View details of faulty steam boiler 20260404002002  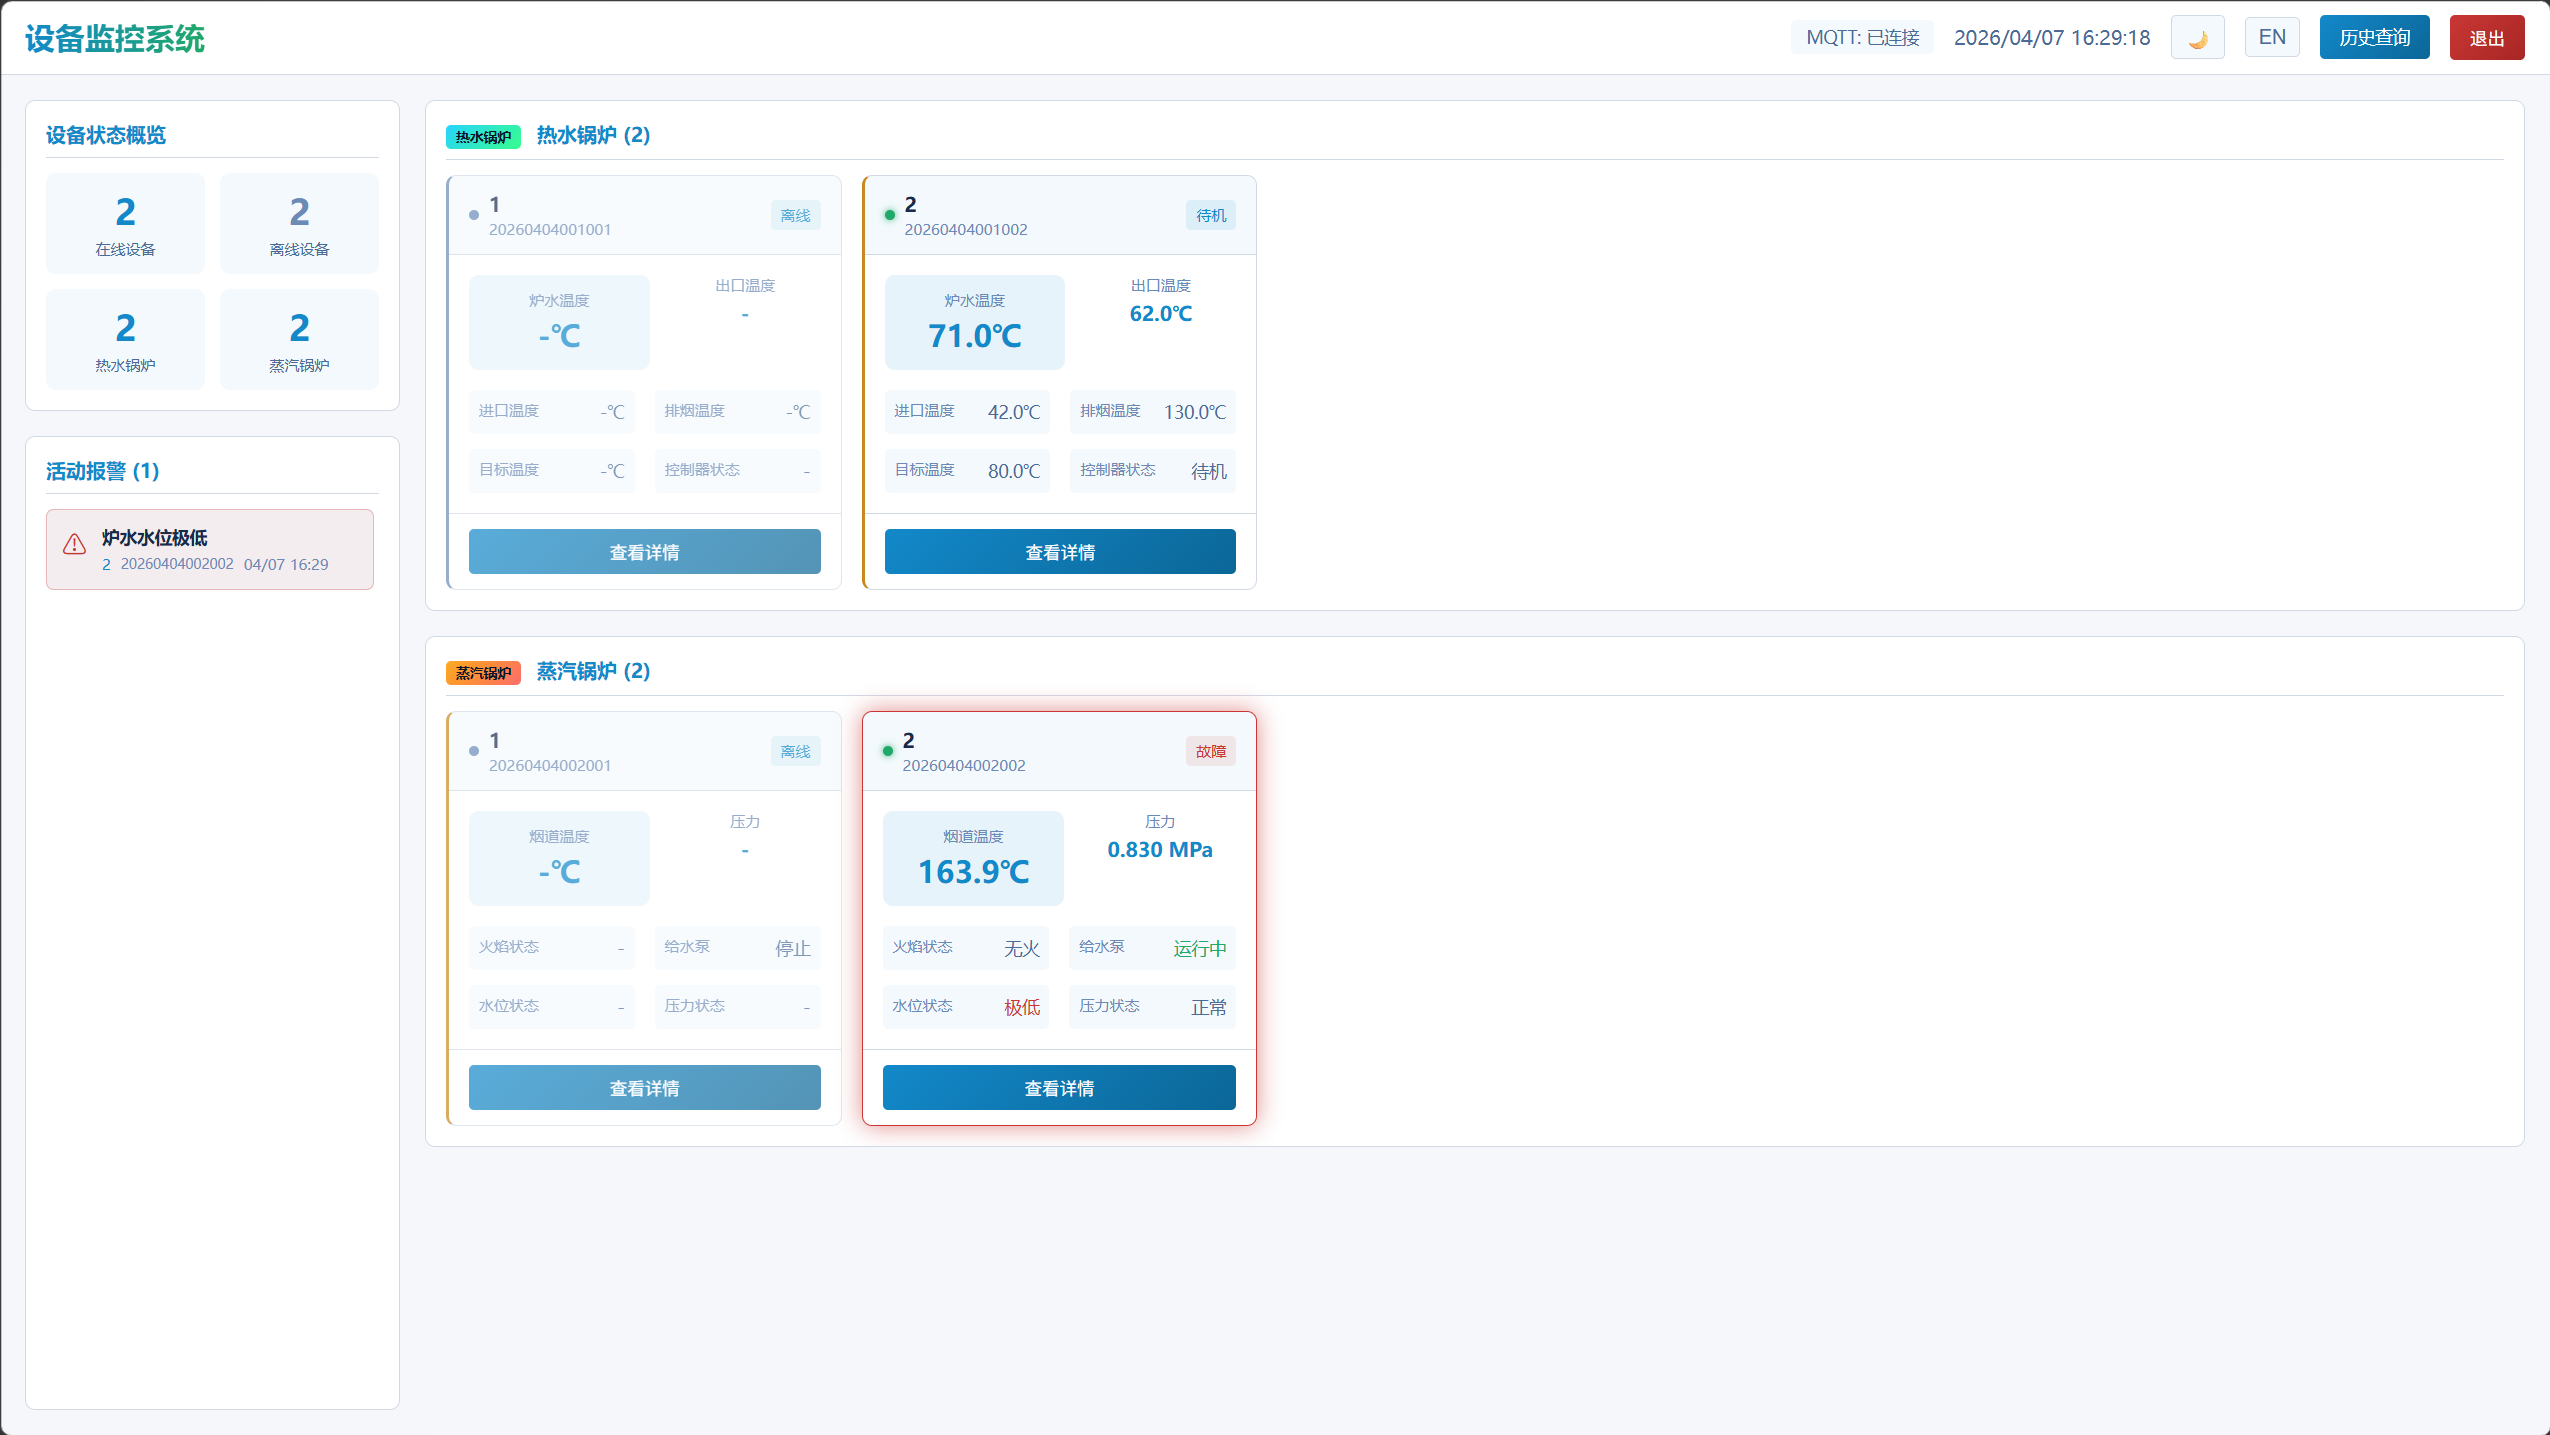tap(1058, 1088)
